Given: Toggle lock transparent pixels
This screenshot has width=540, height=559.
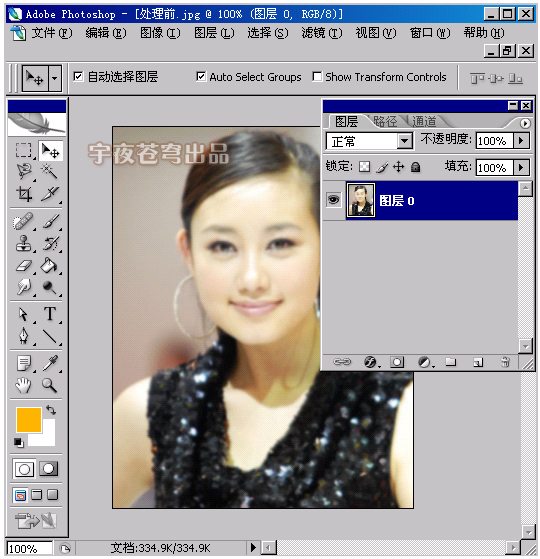Looking at the screenshot, I should [364, 167].
